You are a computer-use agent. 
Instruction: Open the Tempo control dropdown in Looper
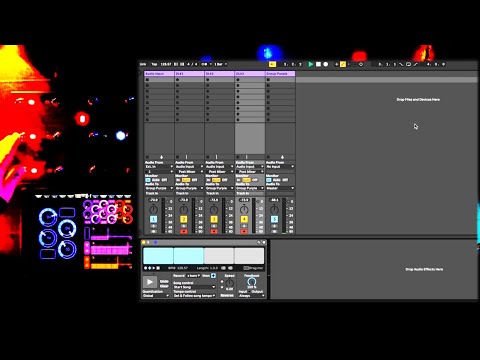pyautogui.click(x=194, y=296)
